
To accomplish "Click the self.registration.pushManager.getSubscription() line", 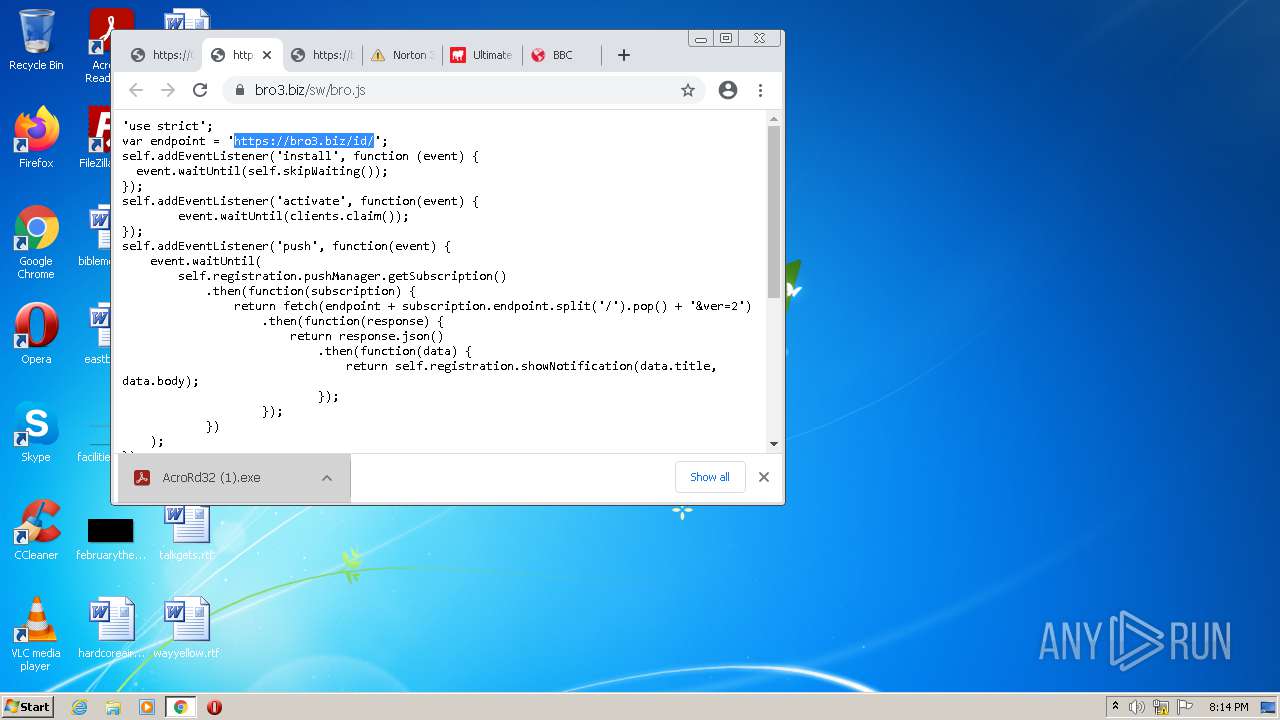I will 342,276.
